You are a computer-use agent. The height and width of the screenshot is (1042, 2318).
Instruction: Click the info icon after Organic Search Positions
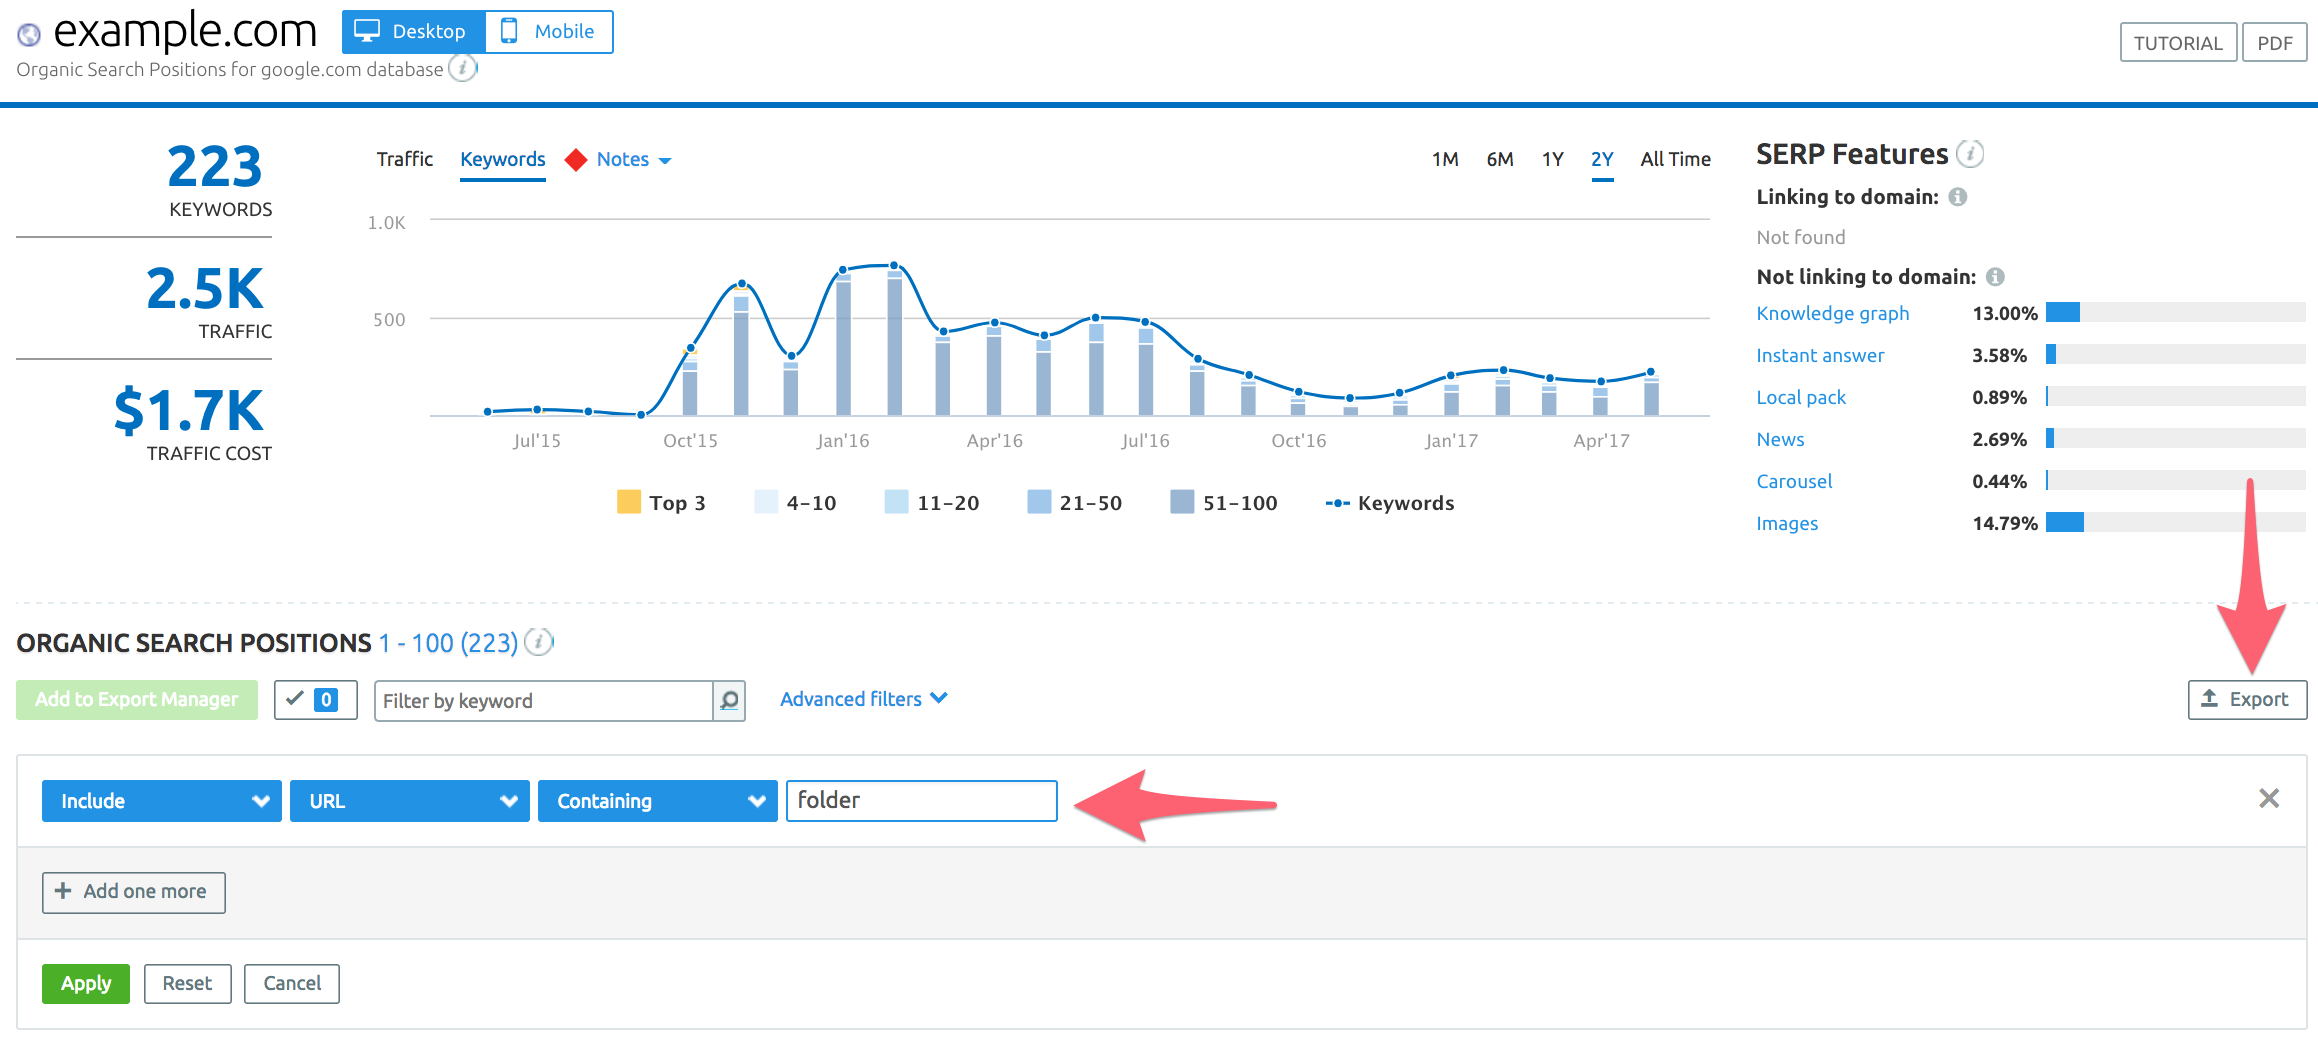coord(539,642)
